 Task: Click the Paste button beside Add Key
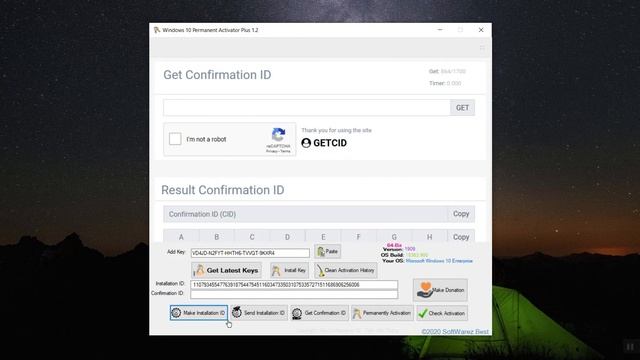coord(328,251)
